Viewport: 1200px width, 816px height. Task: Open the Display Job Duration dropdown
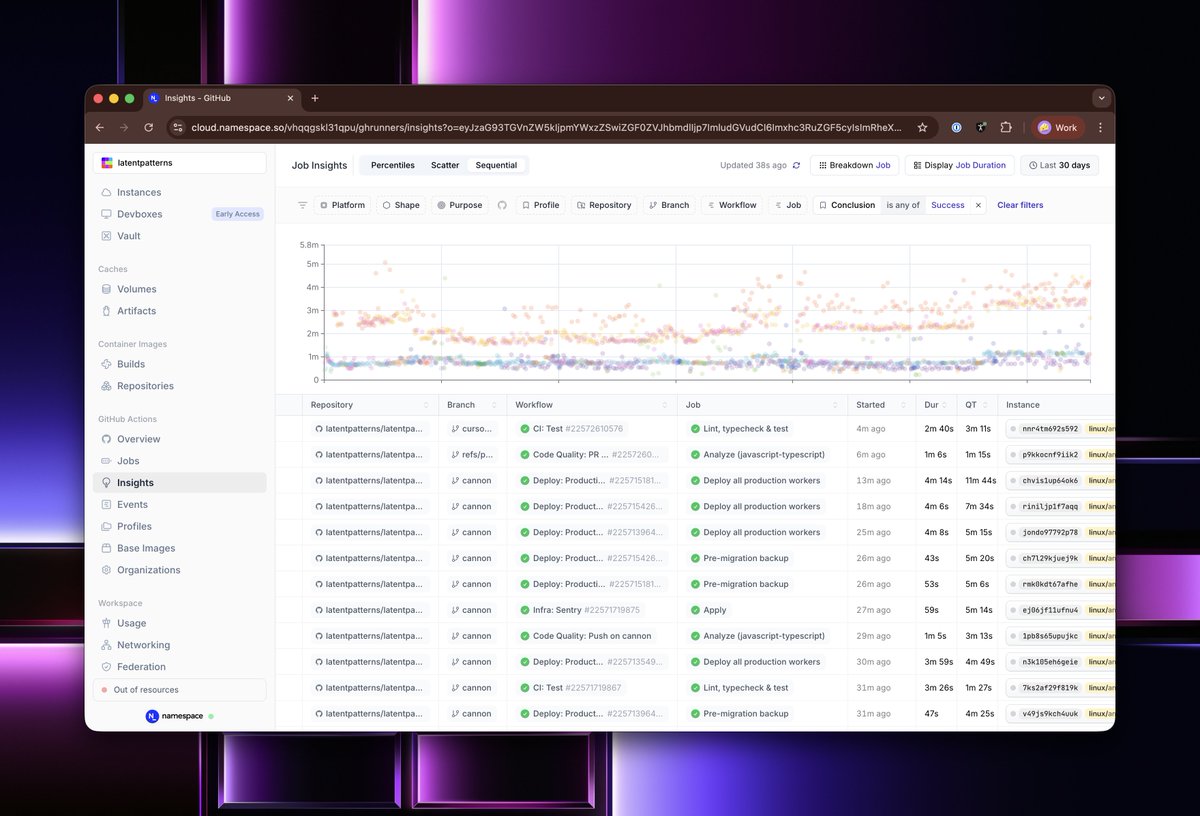pyautogui.click(x=959, y=165)
